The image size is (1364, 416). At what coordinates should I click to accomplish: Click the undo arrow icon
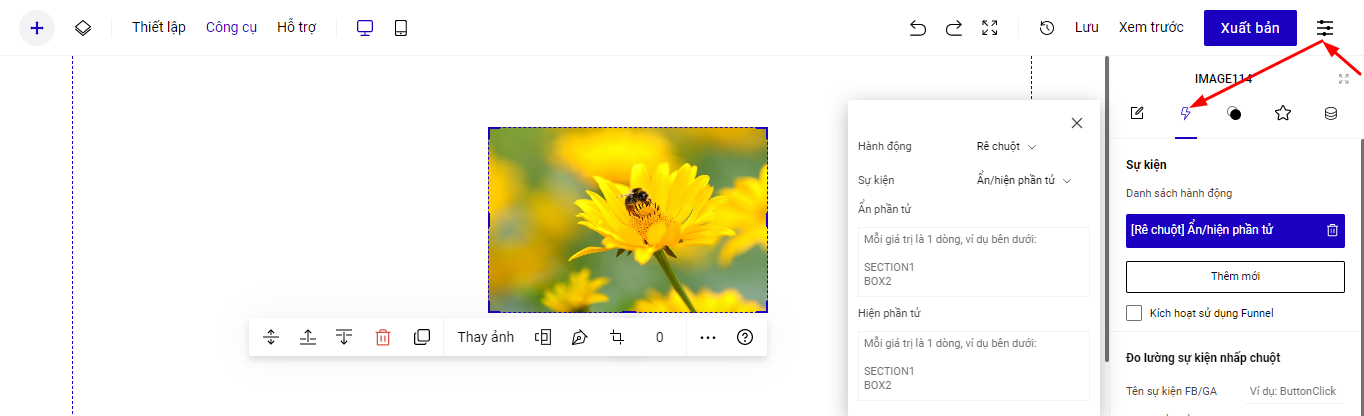pyautogui.click(x=917, y=28)
